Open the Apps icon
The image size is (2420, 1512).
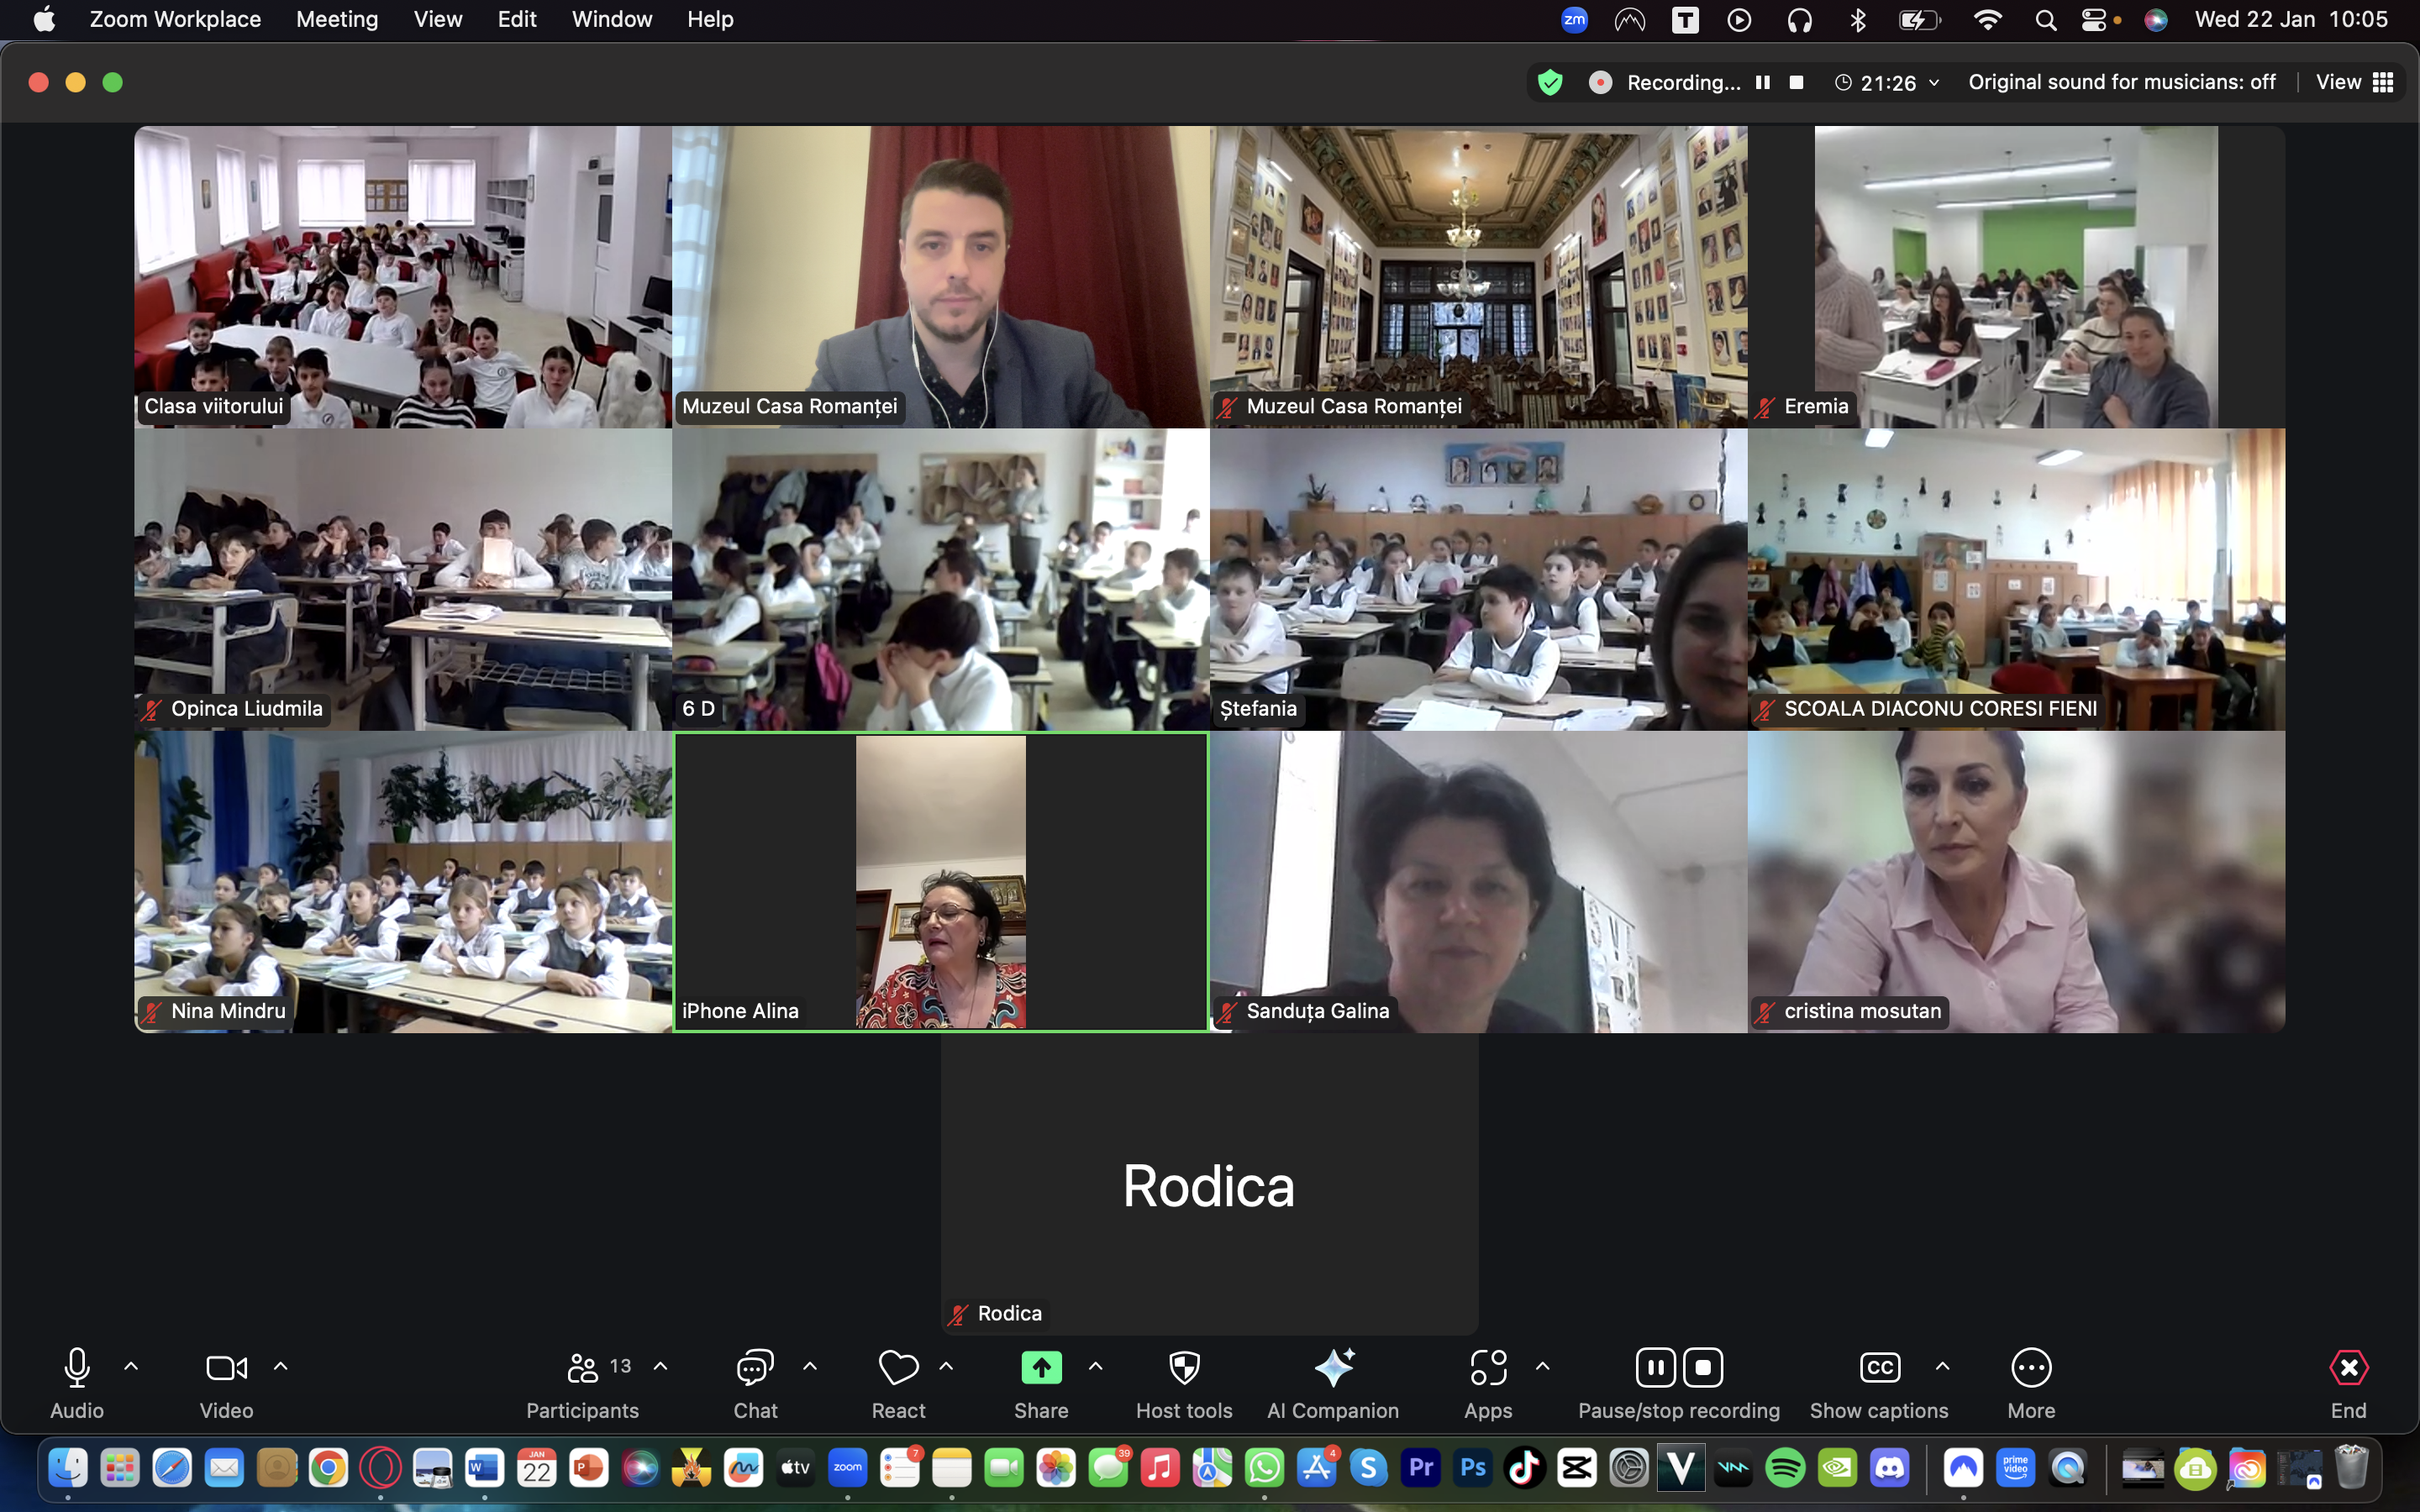pyautogui.click(x=1488, y=1368)
